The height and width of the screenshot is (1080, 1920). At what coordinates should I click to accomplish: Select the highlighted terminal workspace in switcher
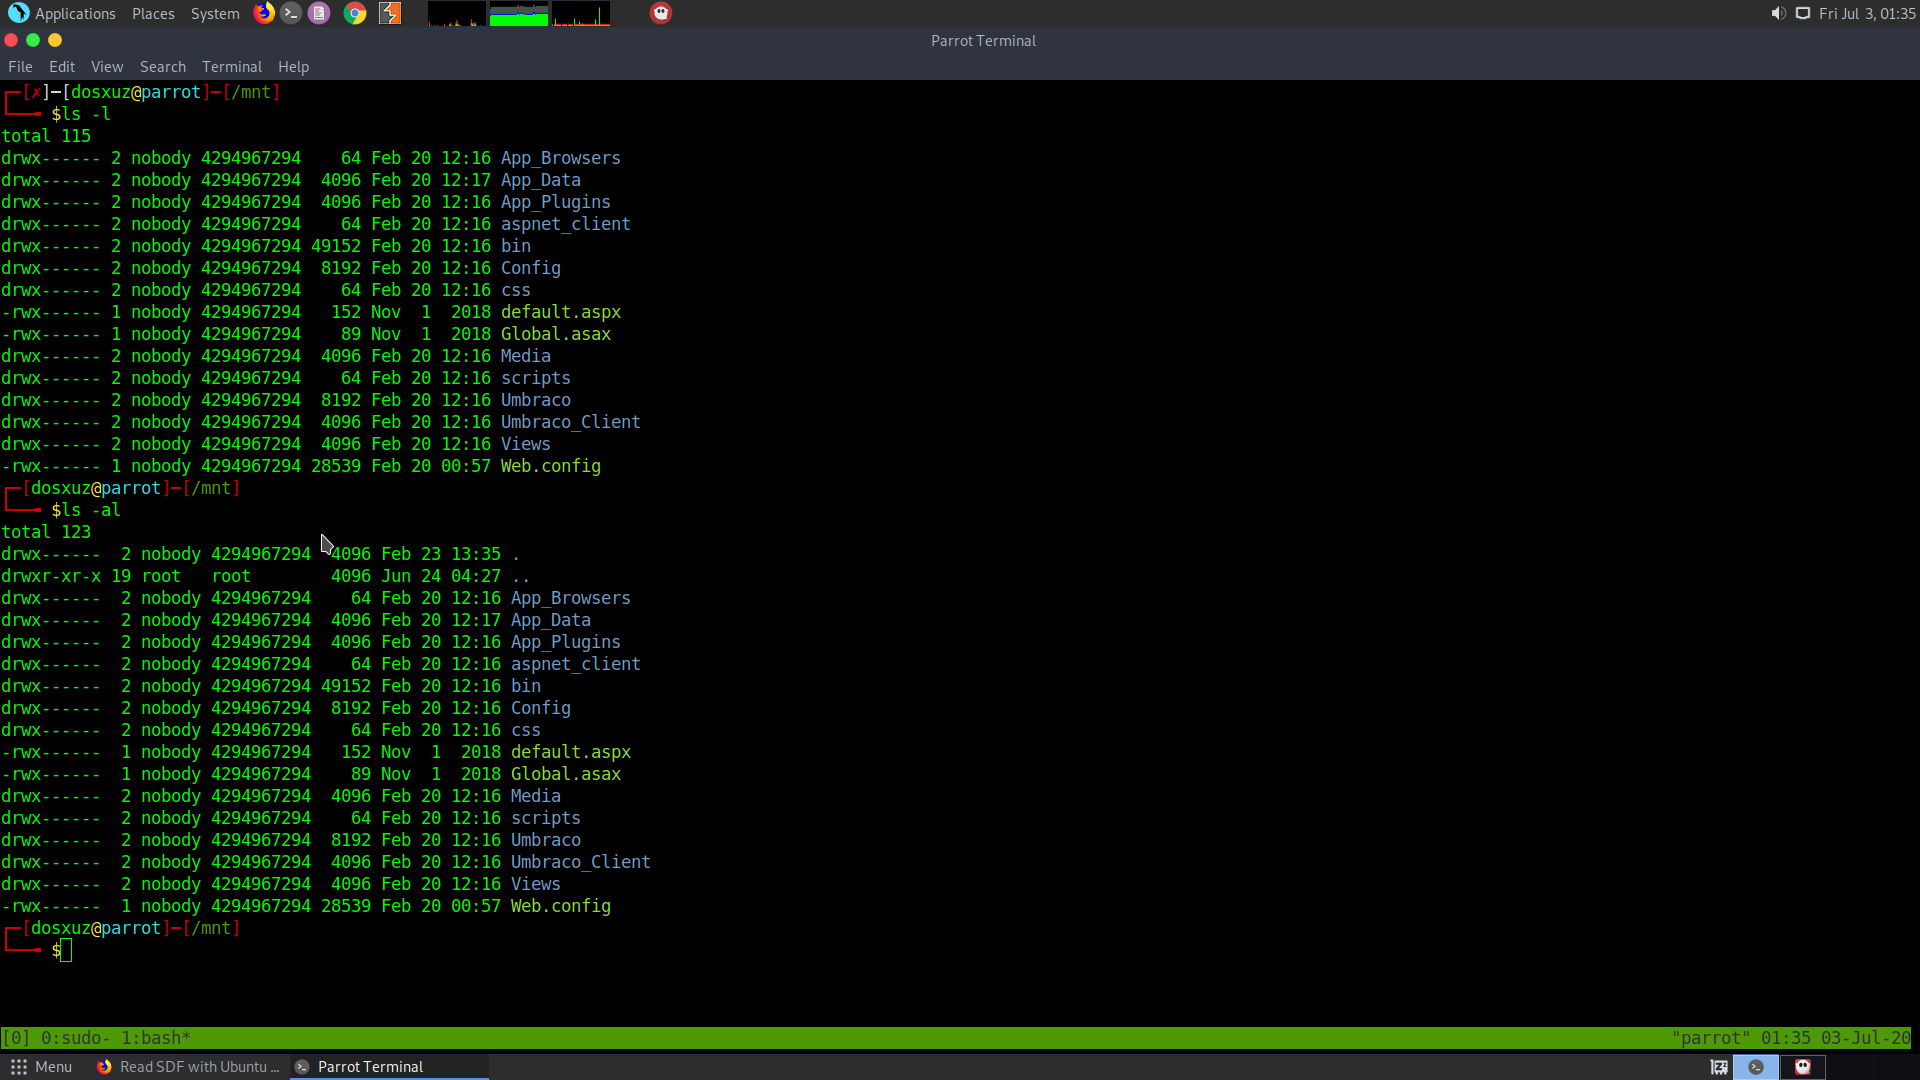[x=1756, y=1067]
